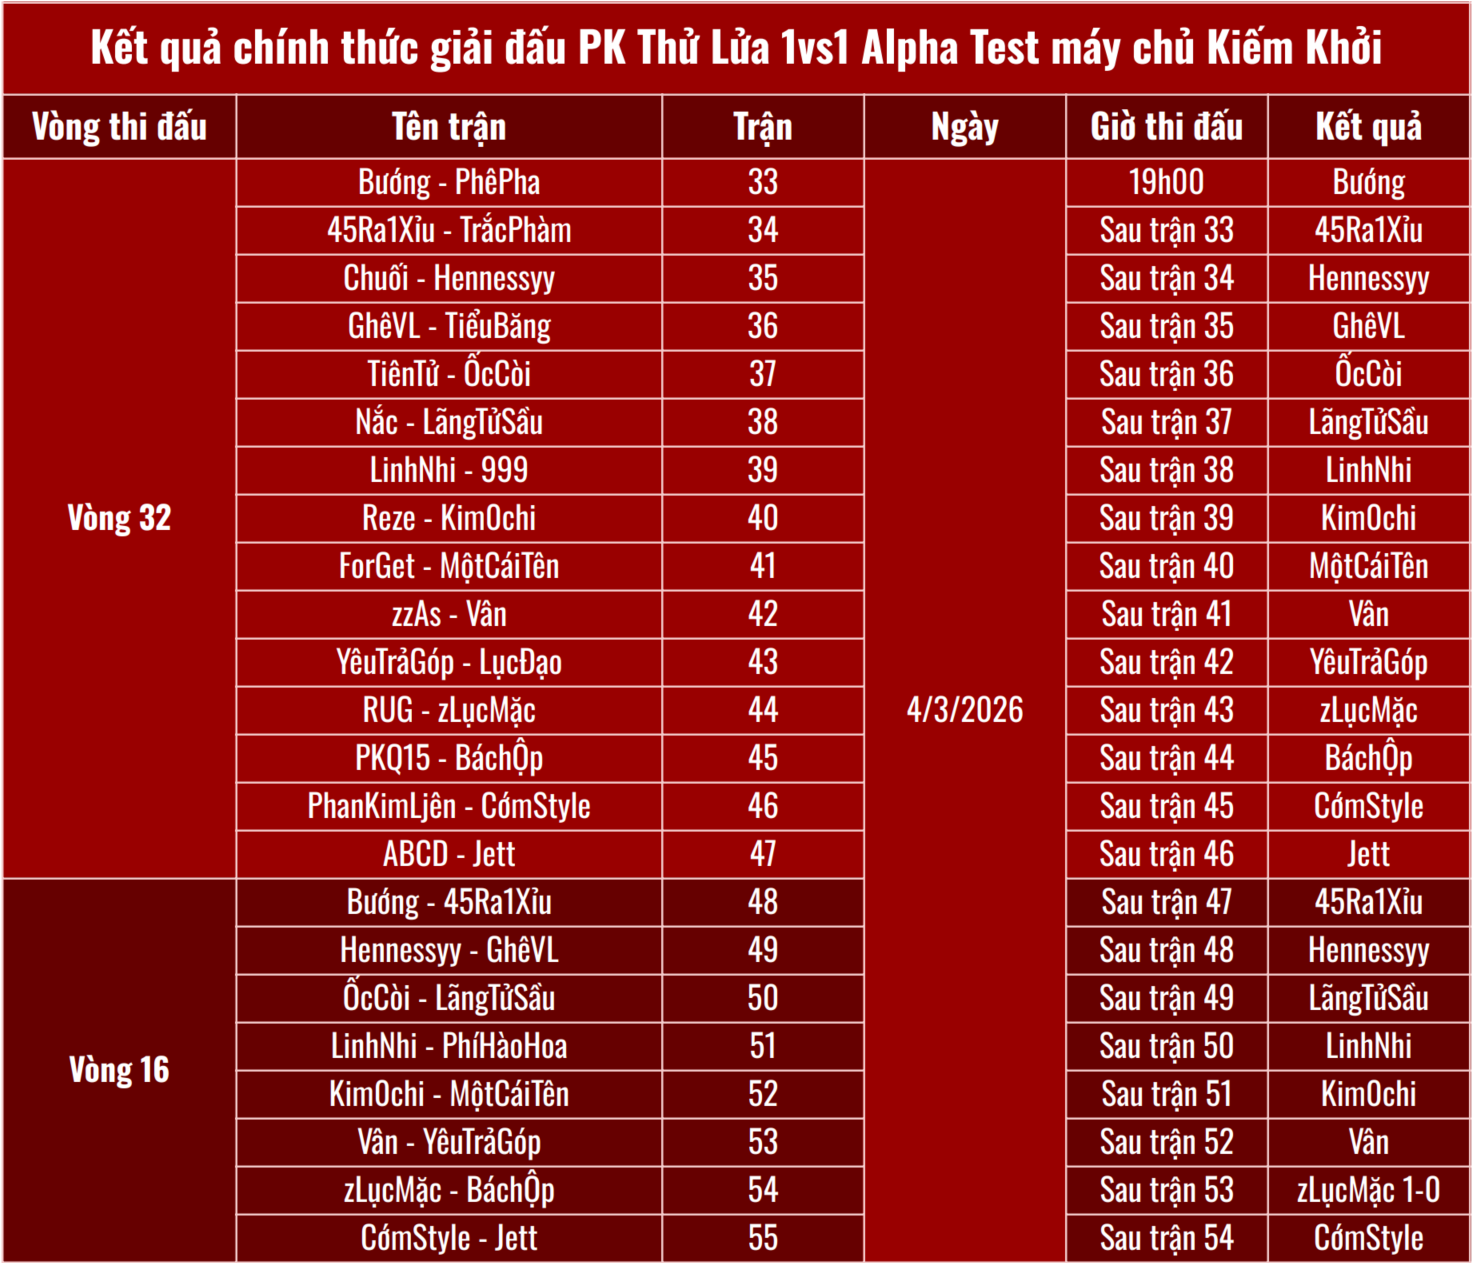The height and width of the screenshot is (1263, 1472).
Task: Click the 19h00 match time cell
Action: 1166,182
